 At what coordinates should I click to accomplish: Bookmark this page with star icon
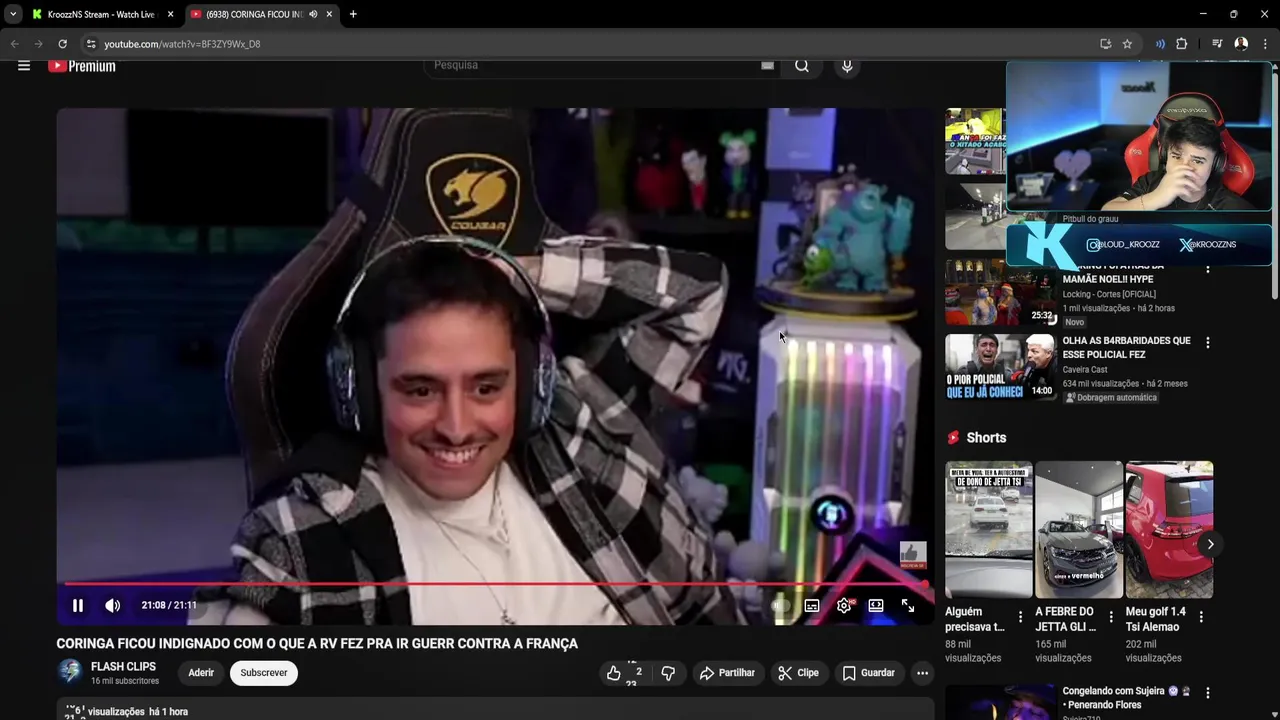click(1127, 44)
